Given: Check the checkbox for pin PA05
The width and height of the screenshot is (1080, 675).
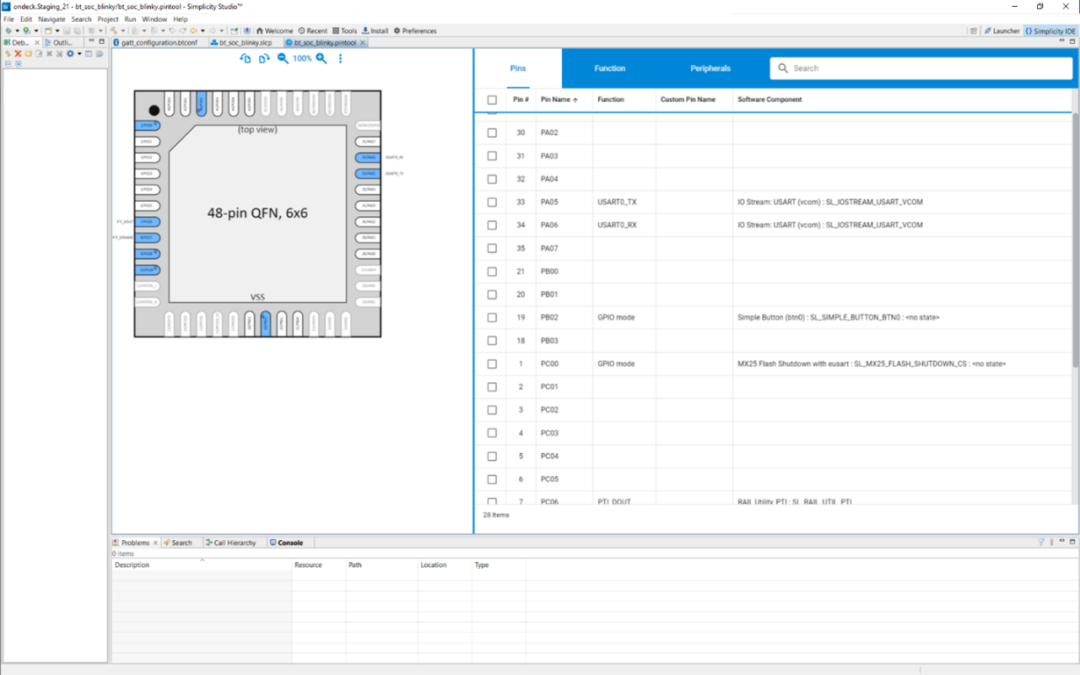Looking at the screenshot, I should [491, 201].
